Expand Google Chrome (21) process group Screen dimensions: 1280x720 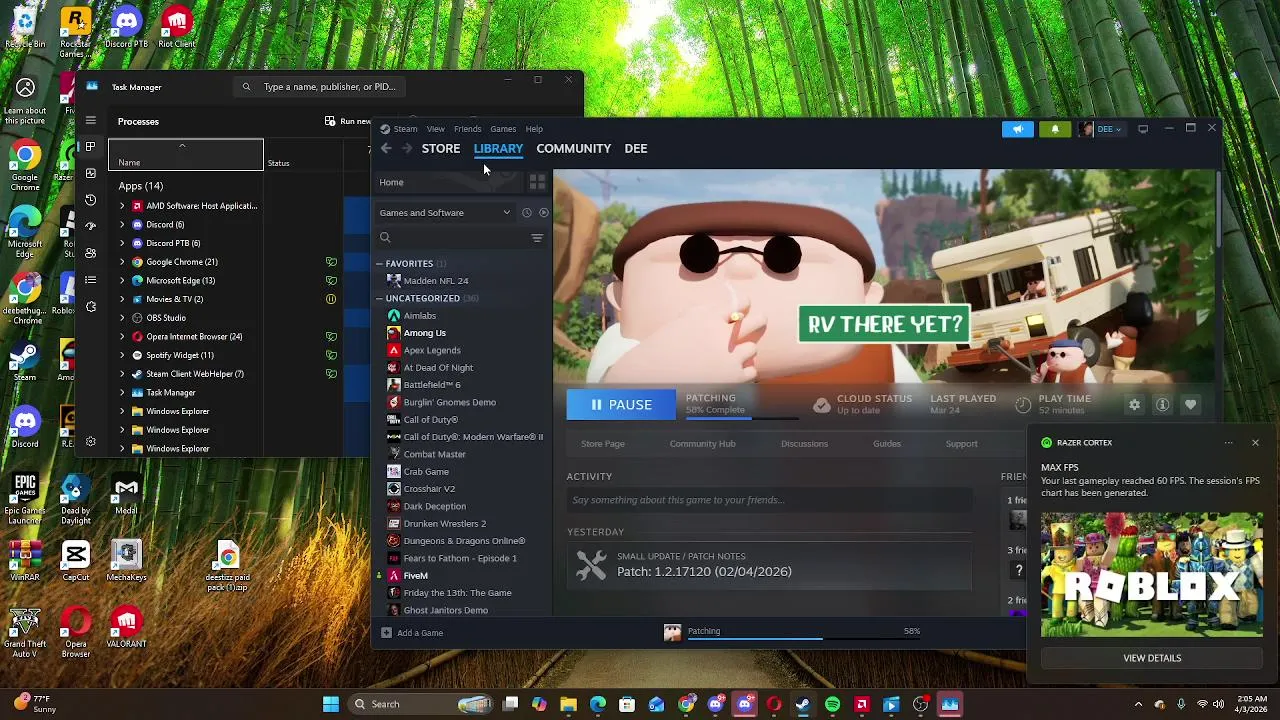(122, 262)
